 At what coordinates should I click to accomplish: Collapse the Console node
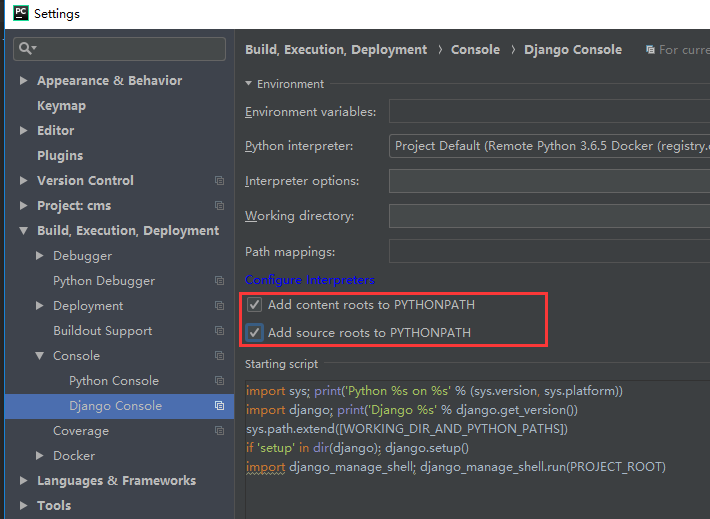(x=40, y=356)
